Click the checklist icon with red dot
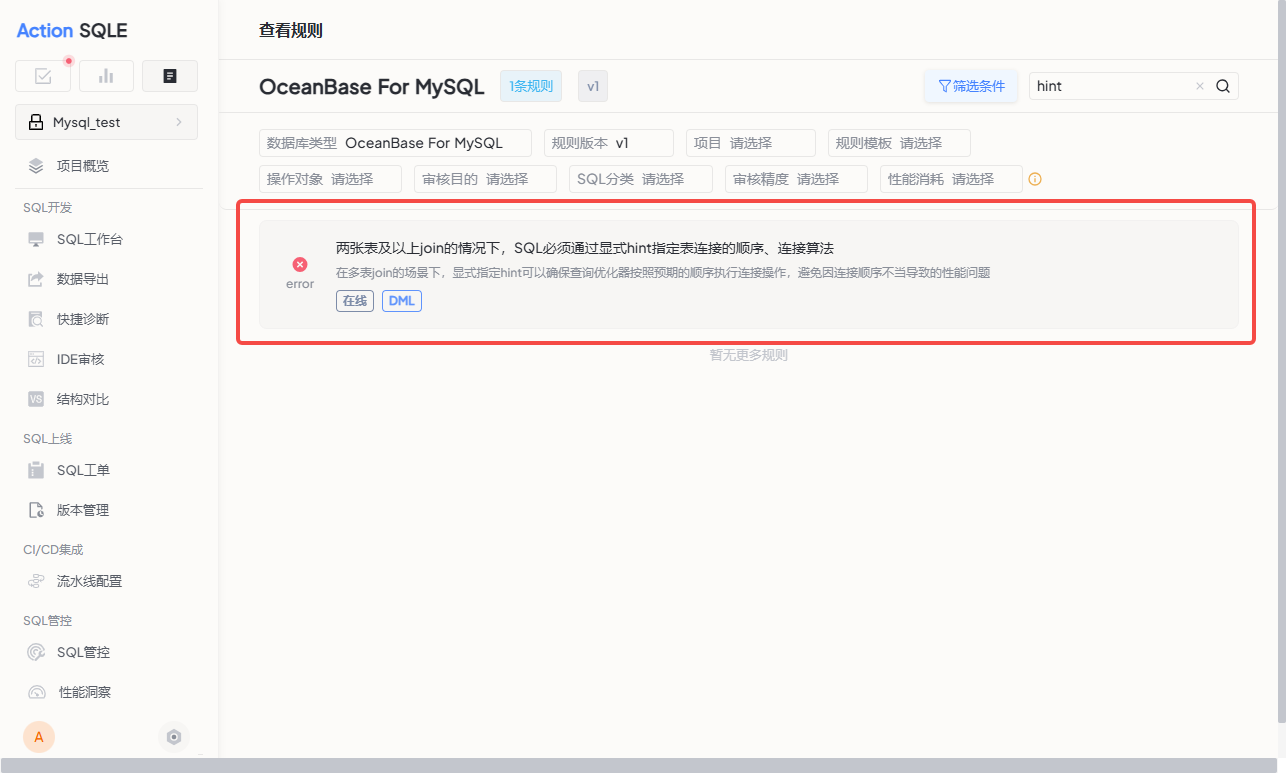Screen dimensions: 1286x773 pyautogui.click(x=44, y=76)
